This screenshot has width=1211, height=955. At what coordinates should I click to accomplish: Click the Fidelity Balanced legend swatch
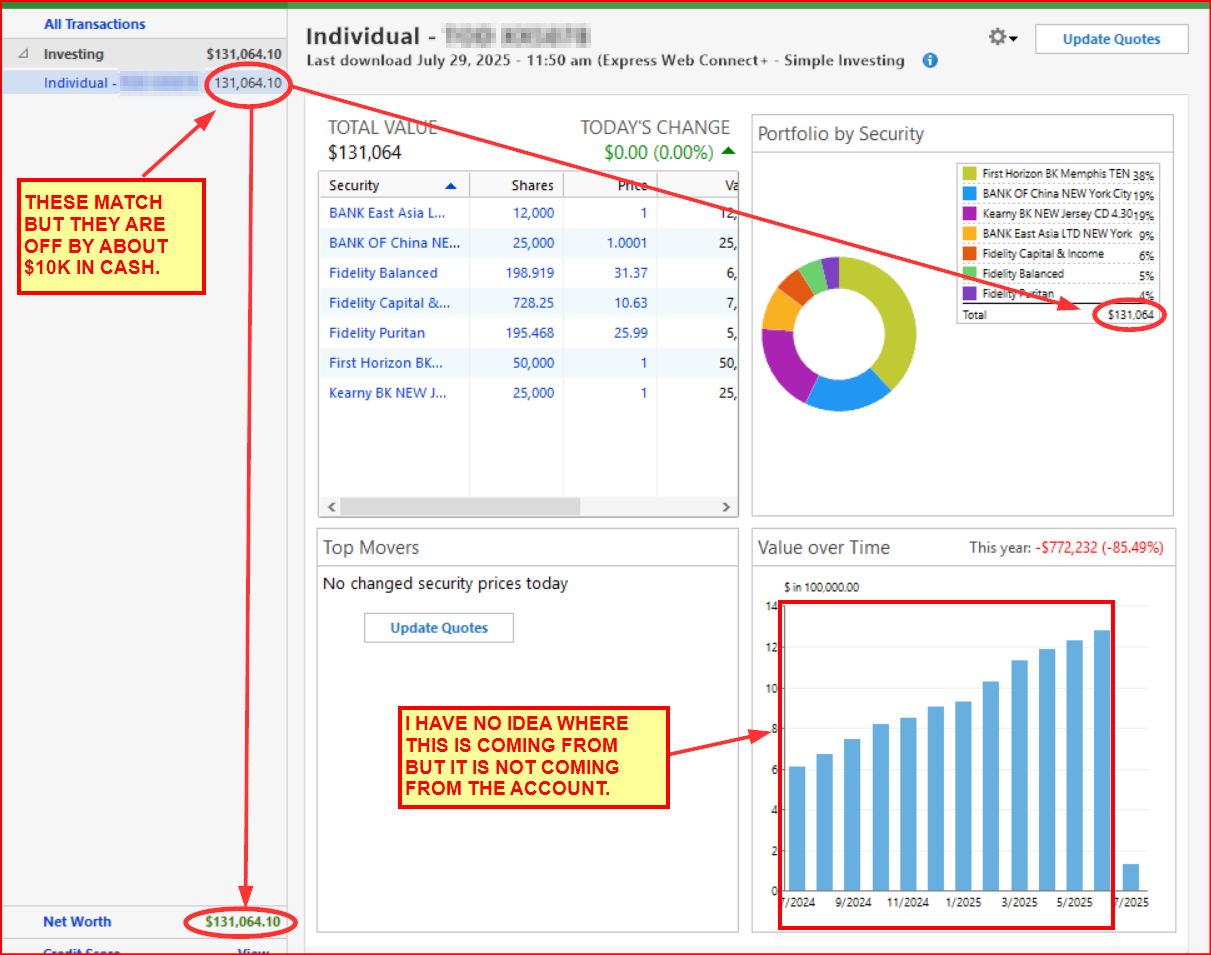970,273
